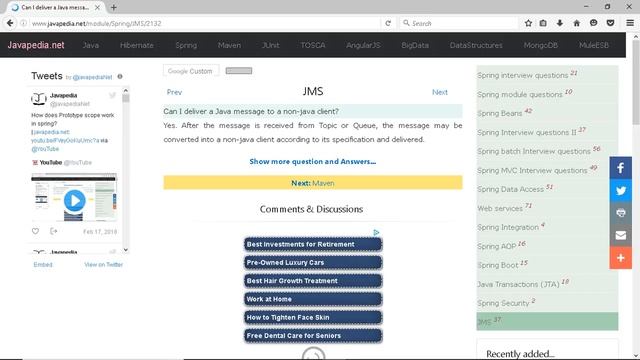The width and height of the screenshot is (640, 360).
Task: Open the MuleESB menu item
Action: point(594,45)
